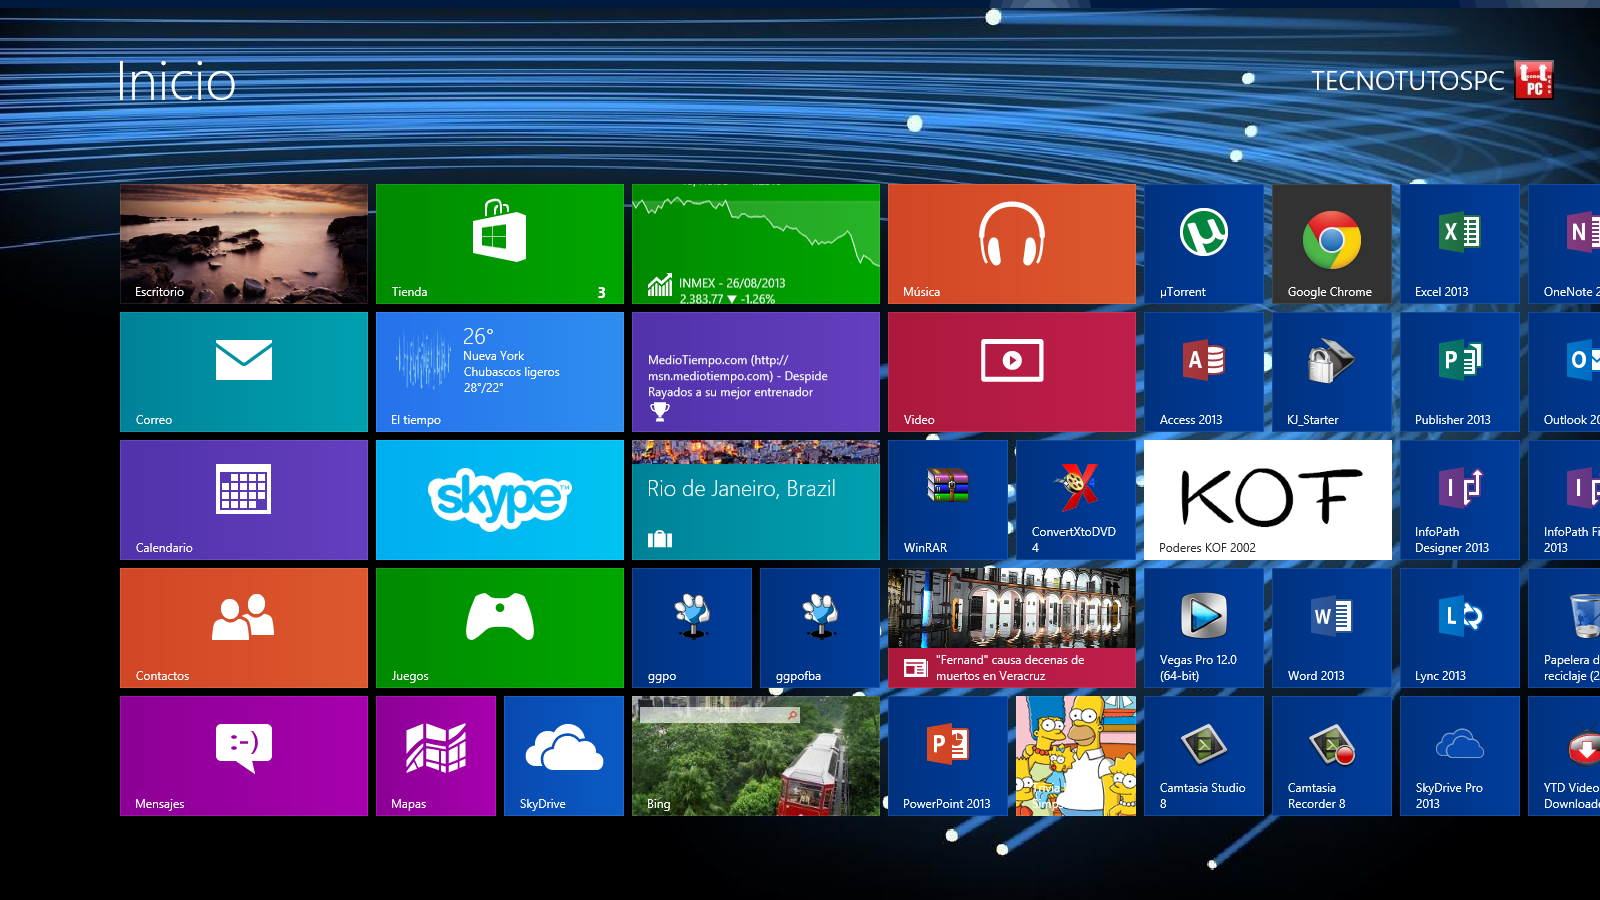Start Word 2013

click(x=1331, y=627)
